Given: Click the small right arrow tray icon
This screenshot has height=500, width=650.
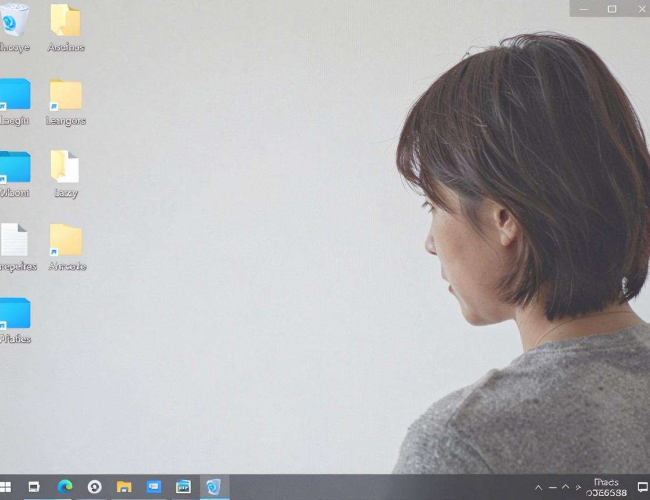Looking at the screenshot, I should [x=578, y=488].
